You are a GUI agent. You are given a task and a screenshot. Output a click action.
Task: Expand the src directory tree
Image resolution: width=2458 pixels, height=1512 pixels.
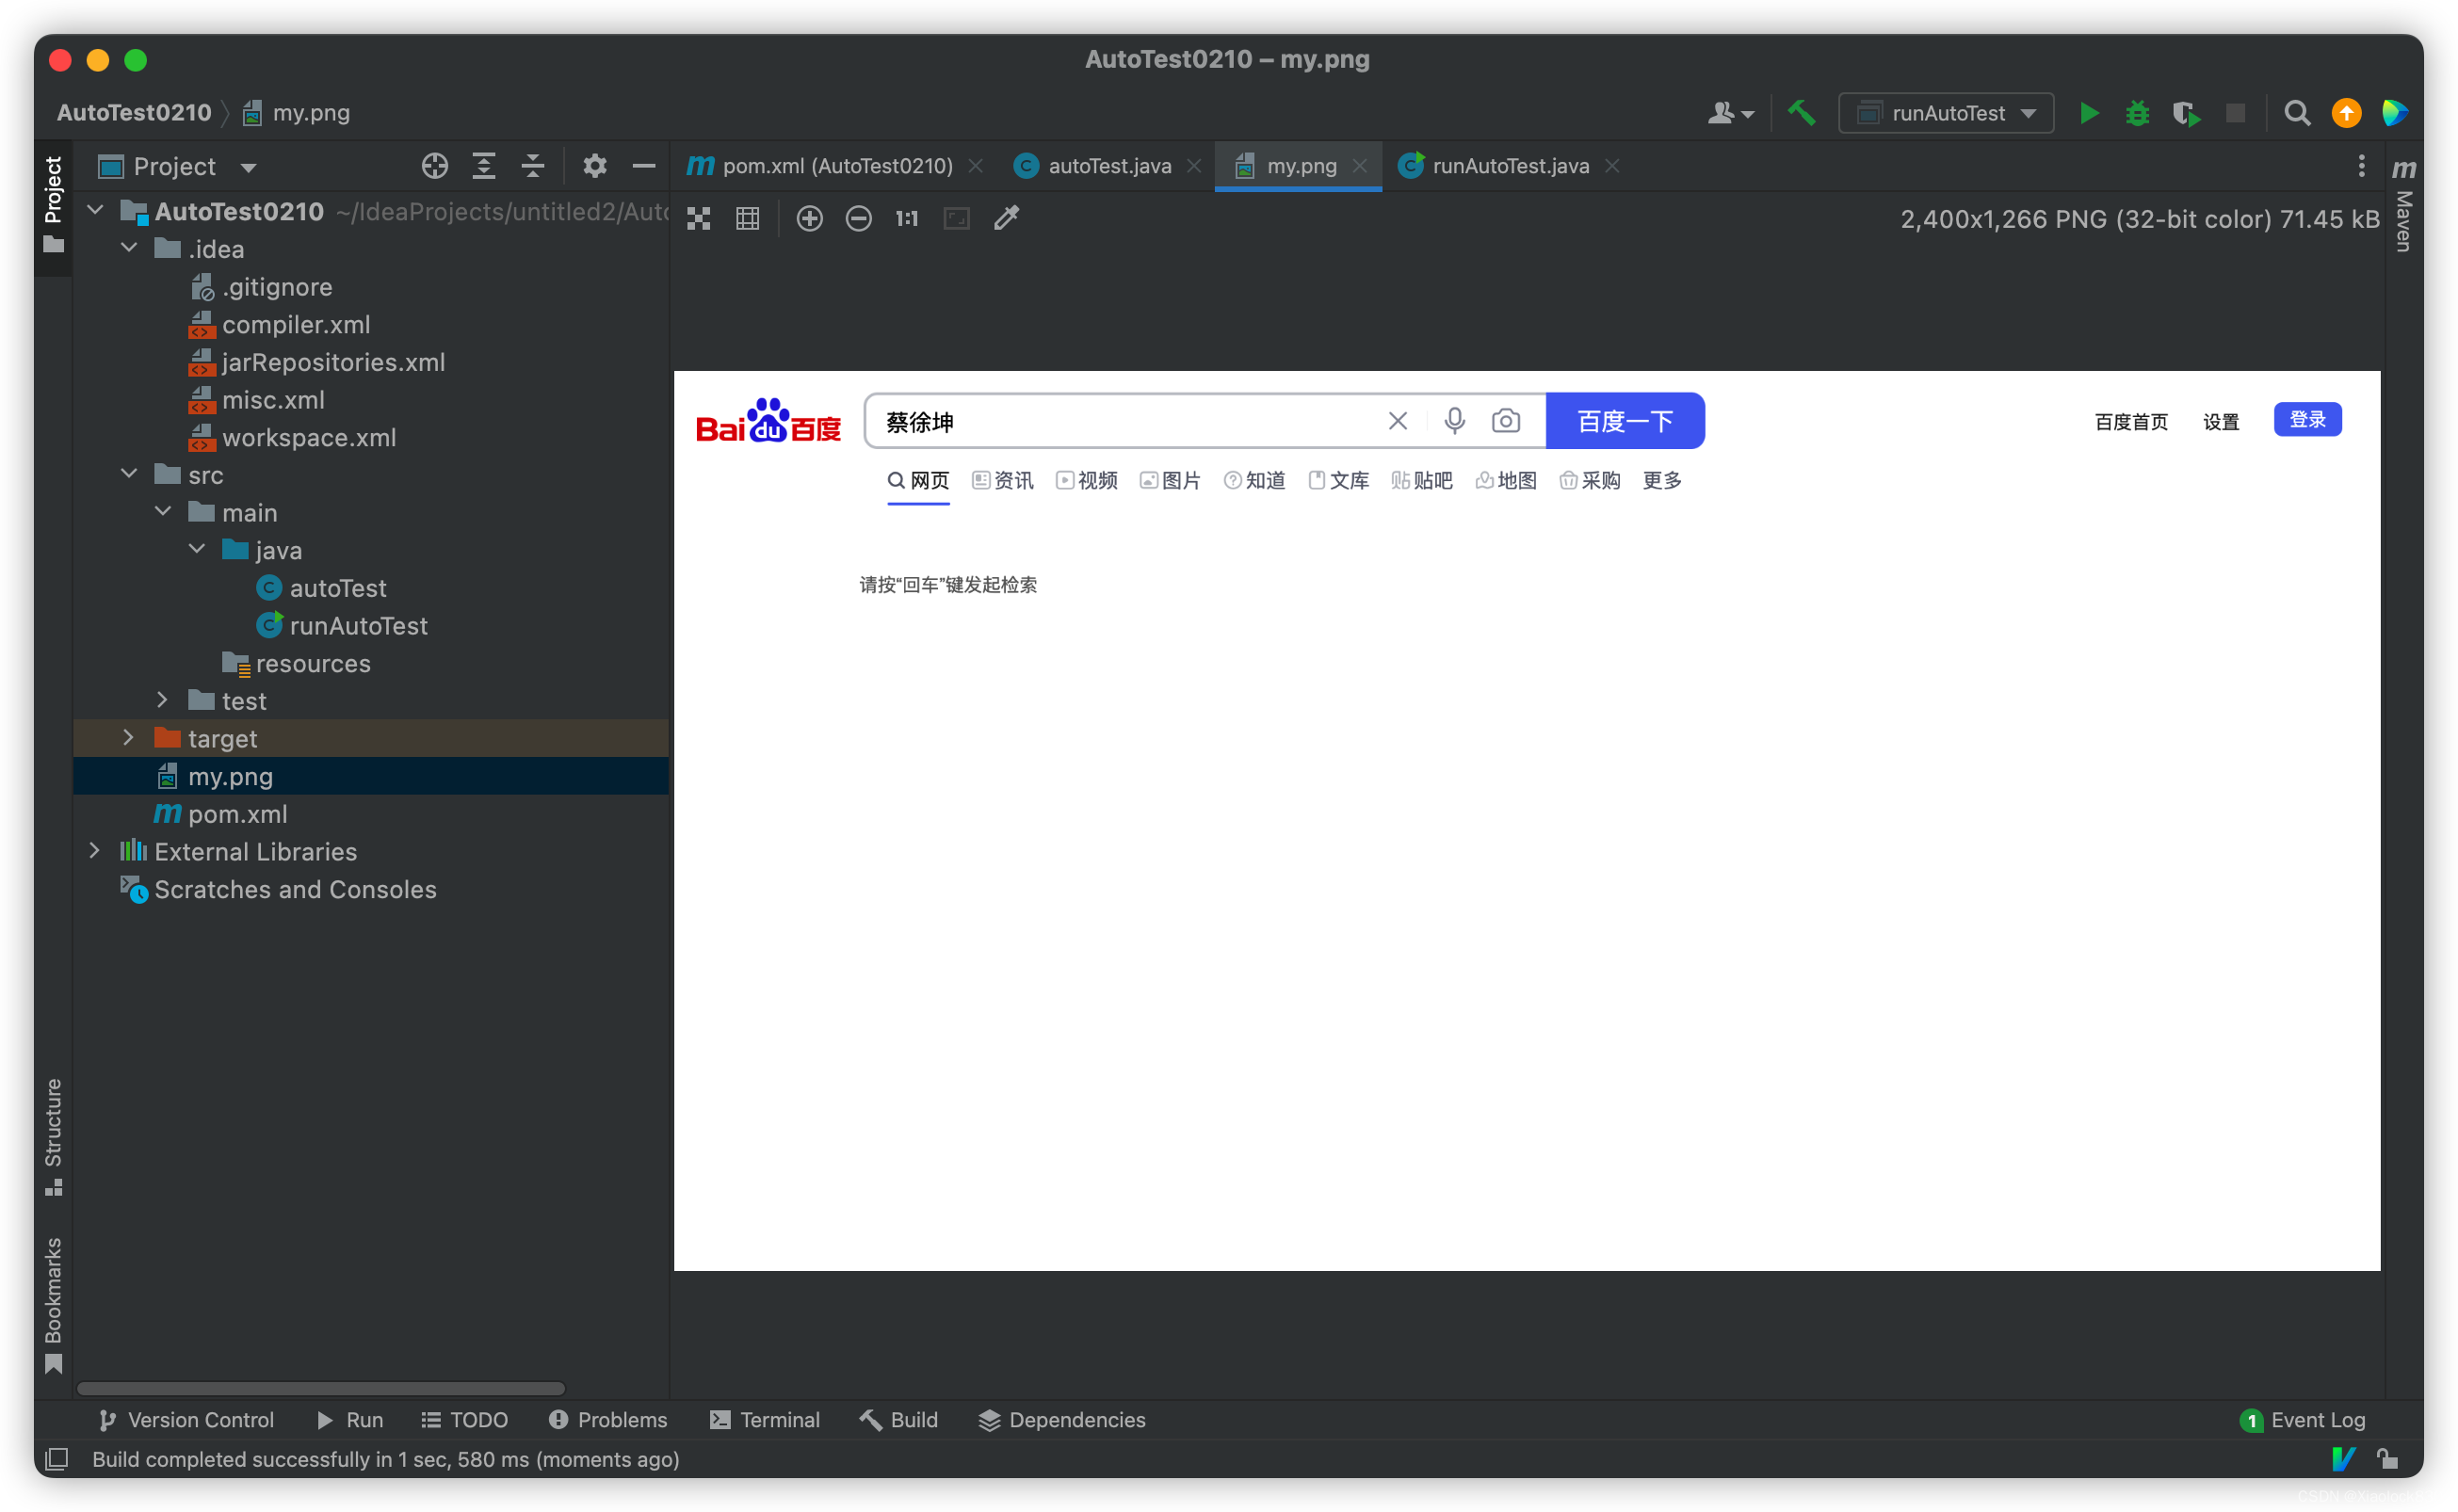coord(132,475)
